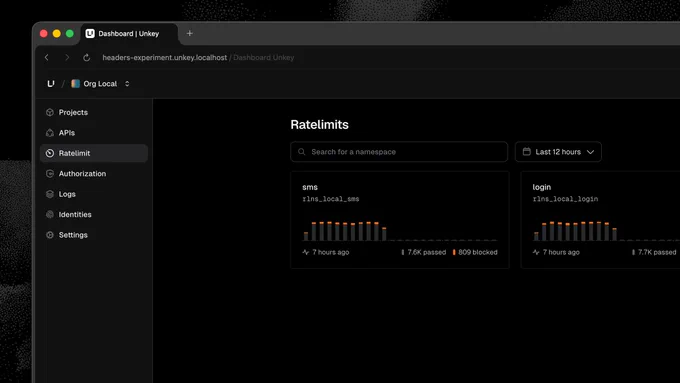Select the Ratelimit sidebar item
Image resolution: width=680 pixels, height=383 pixels.
point(94,153)
